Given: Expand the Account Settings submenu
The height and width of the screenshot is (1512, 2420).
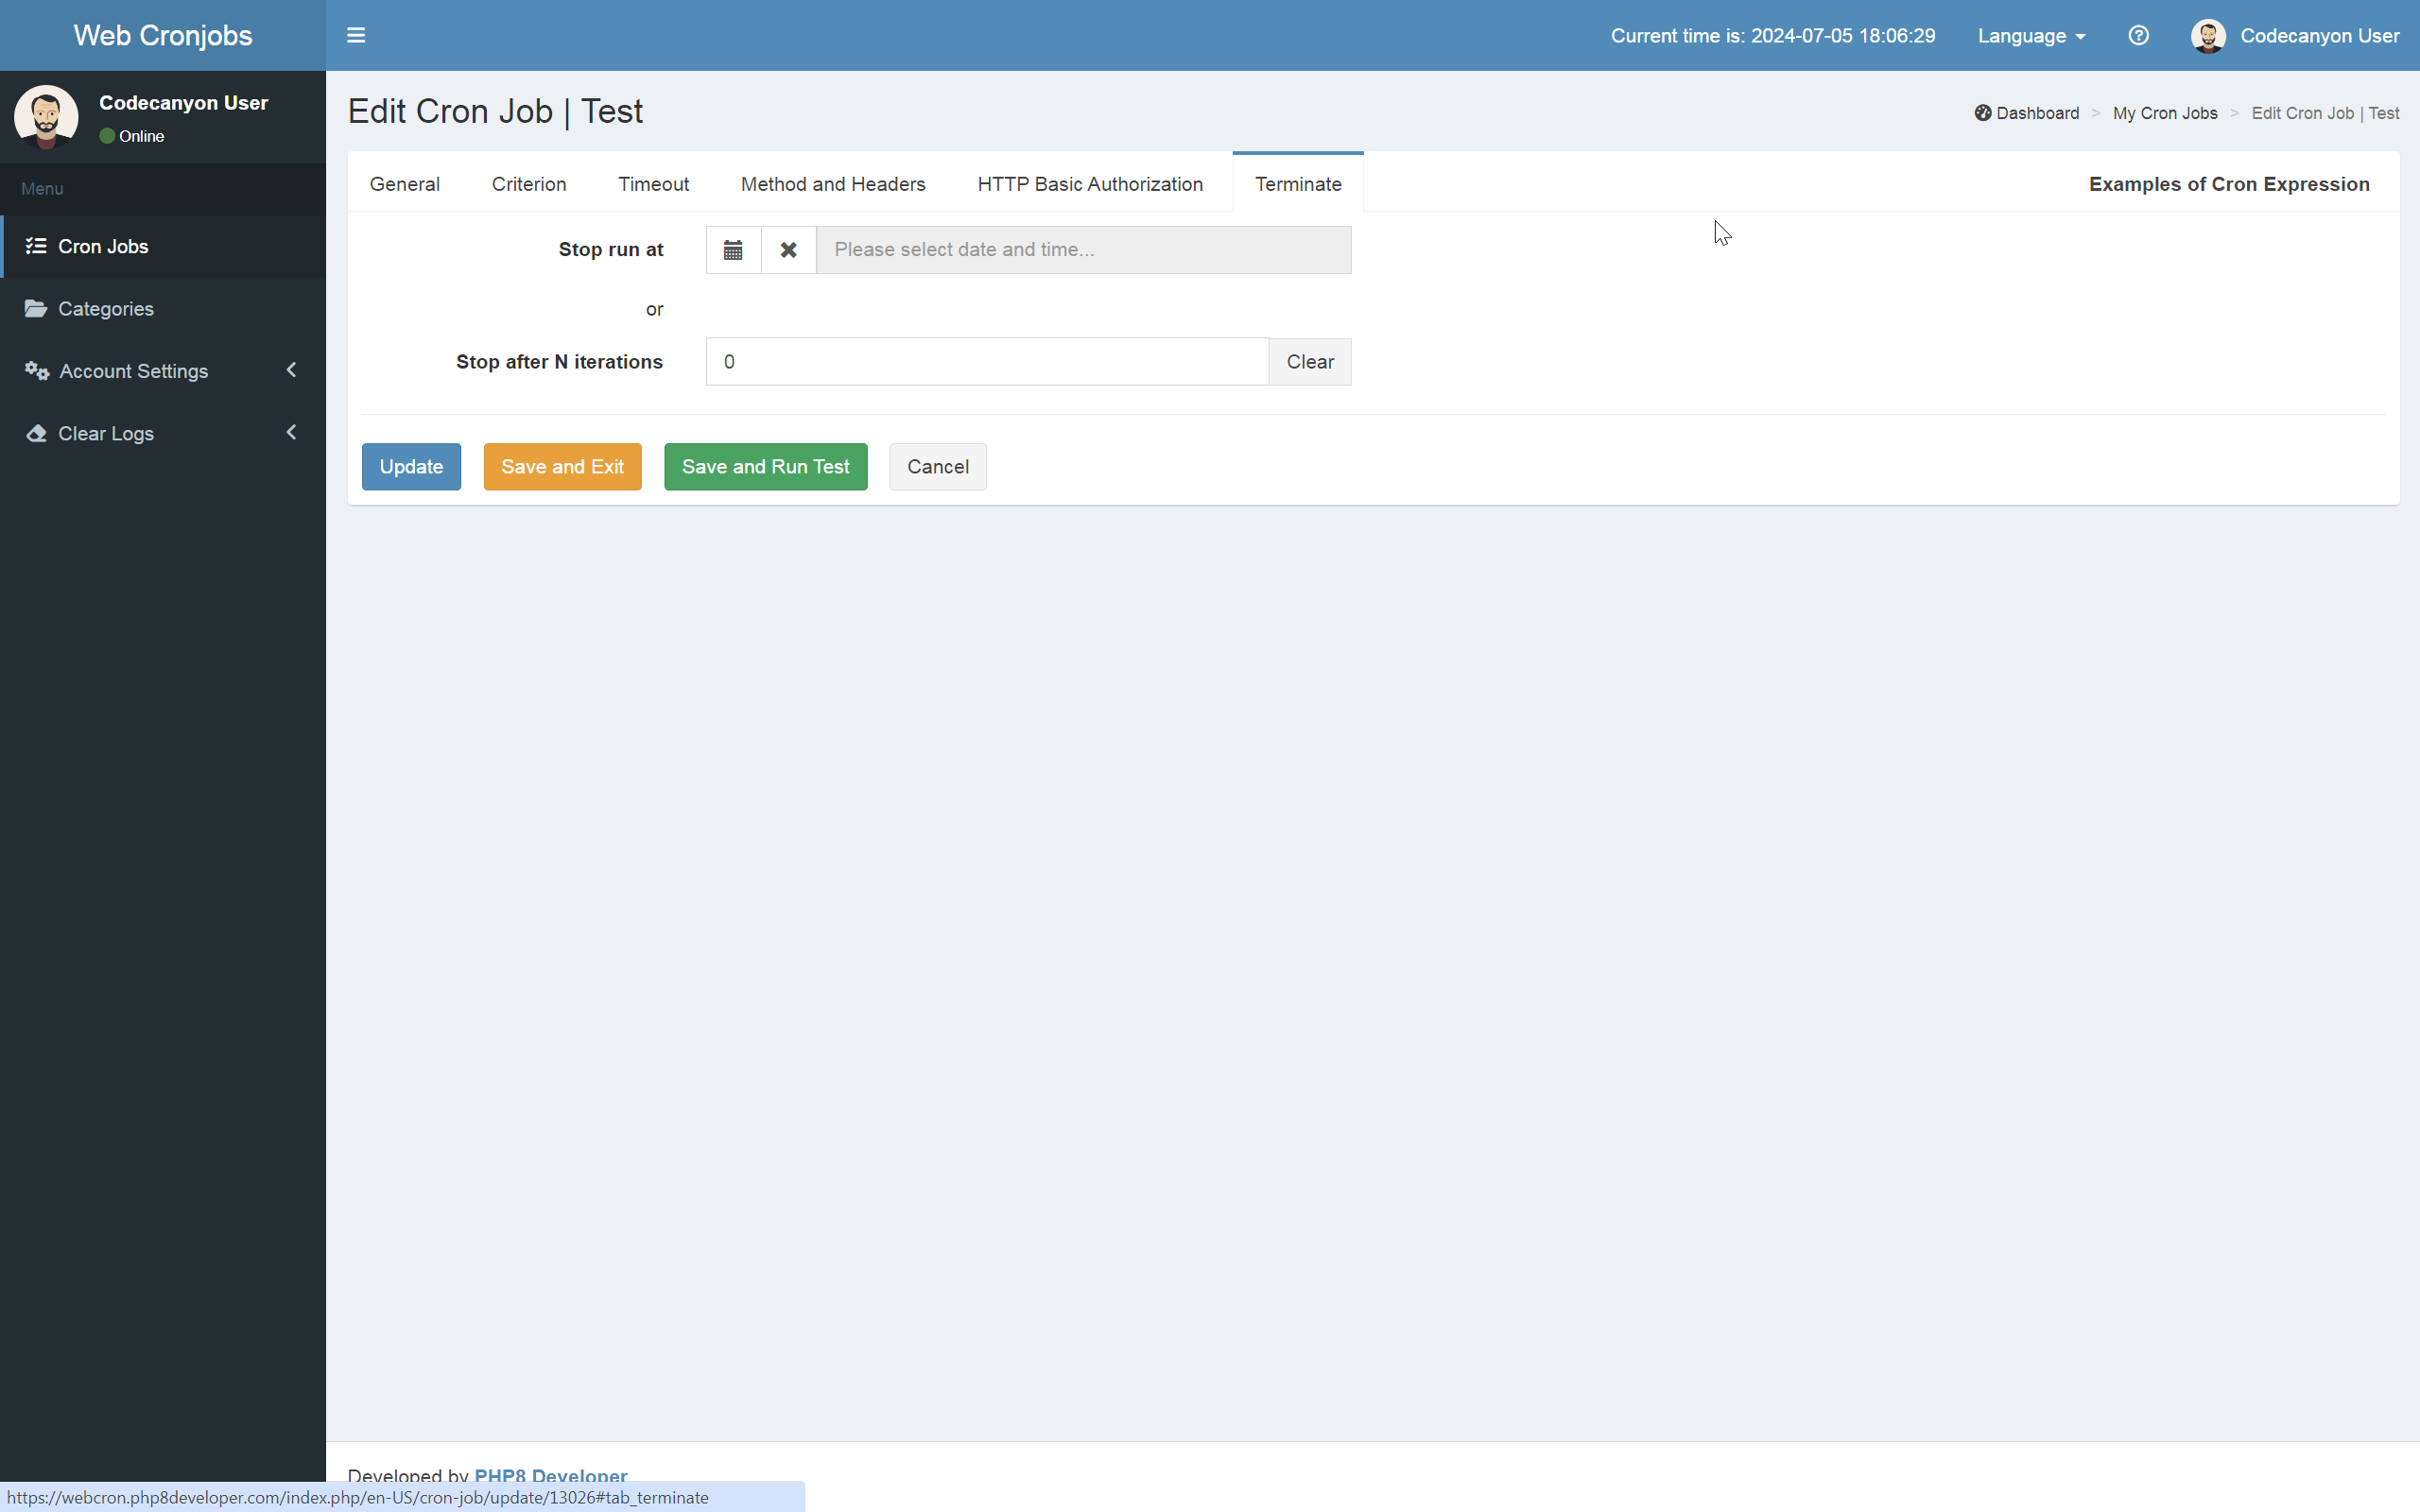Looking at the screenshot, I should click(x=290, y=370).
